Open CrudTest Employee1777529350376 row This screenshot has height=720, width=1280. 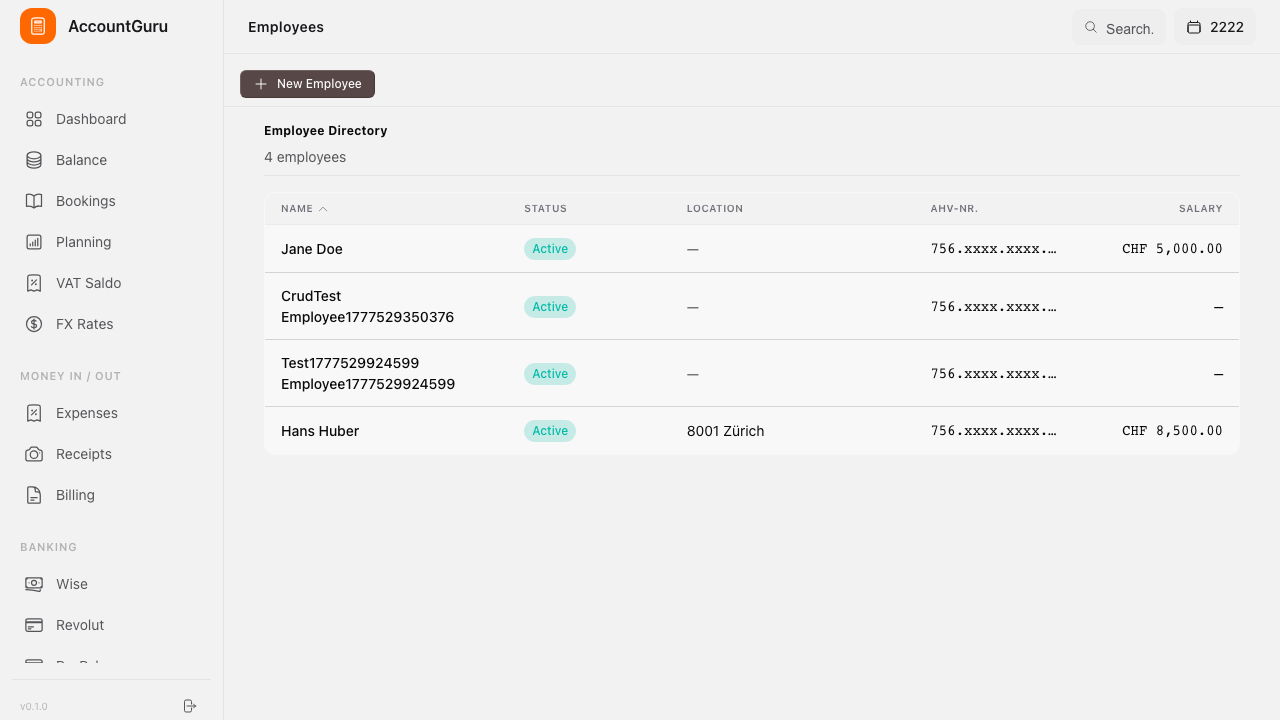click(x=752, y=307)
